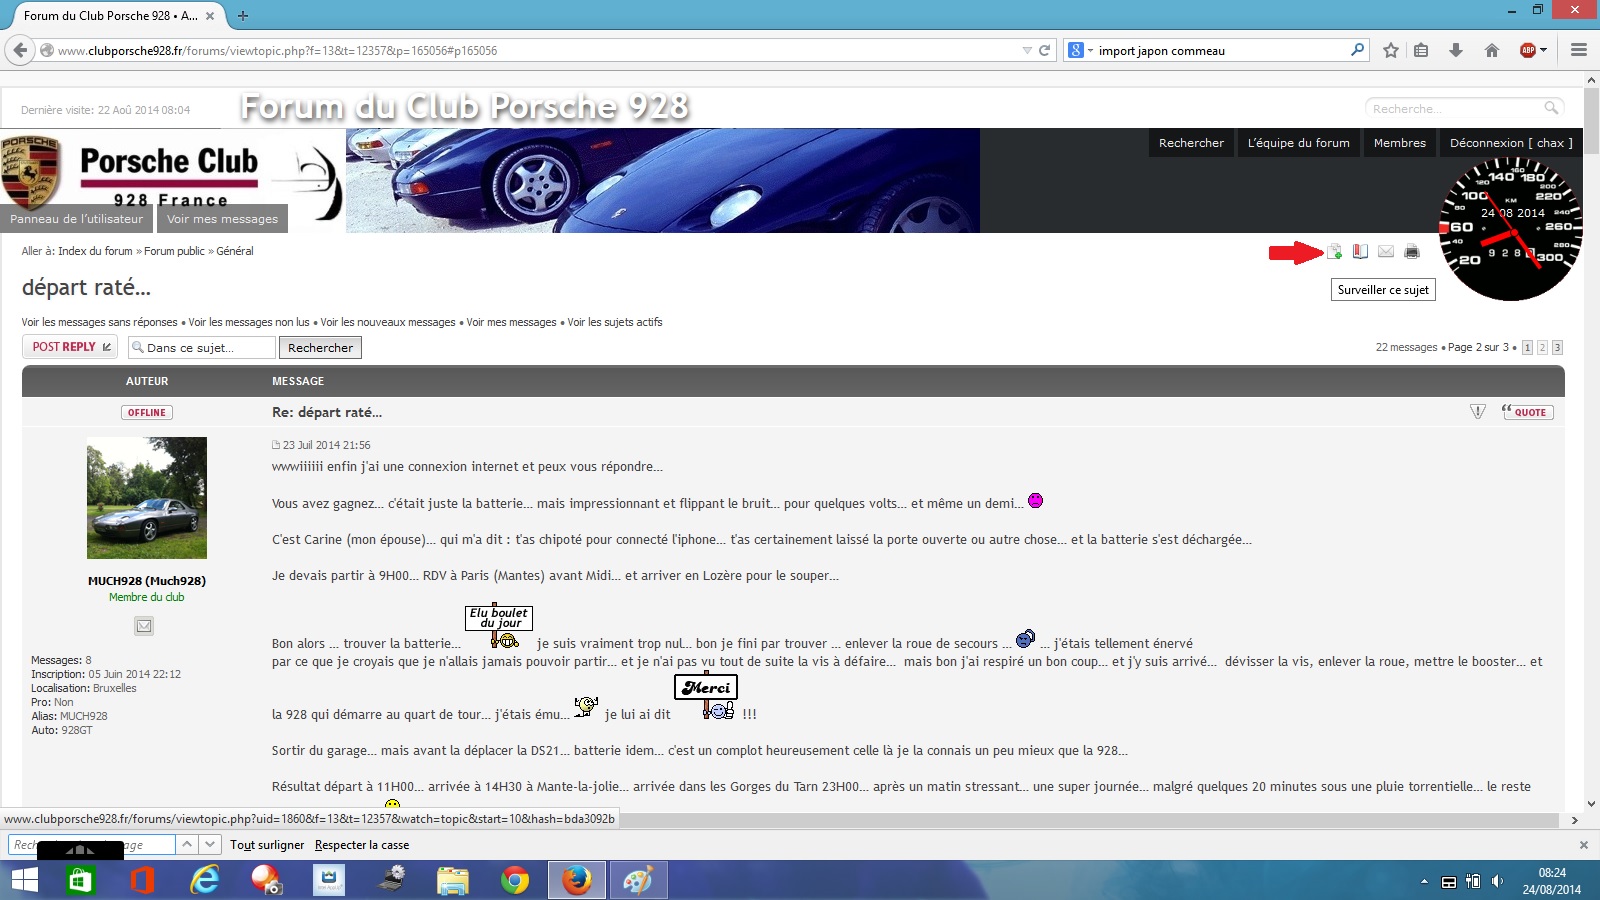Print the topic with printer icon
Screen dimensions: 1600x900
pos(1412,251)
